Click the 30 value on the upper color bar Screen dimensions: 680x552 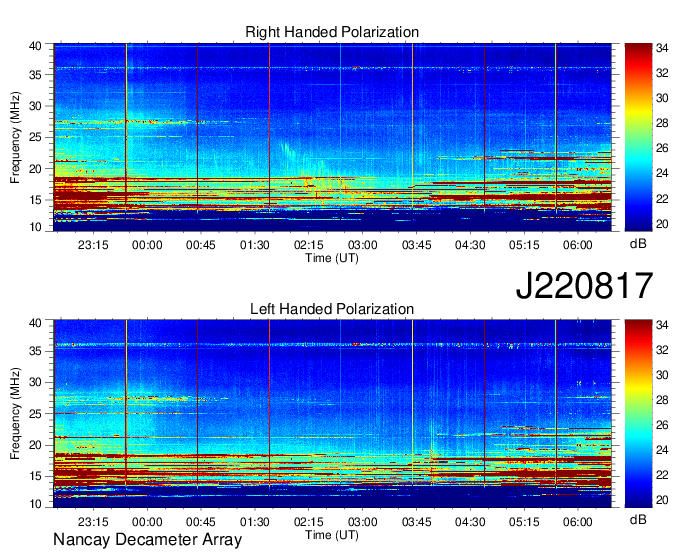[x=662, y=98]
